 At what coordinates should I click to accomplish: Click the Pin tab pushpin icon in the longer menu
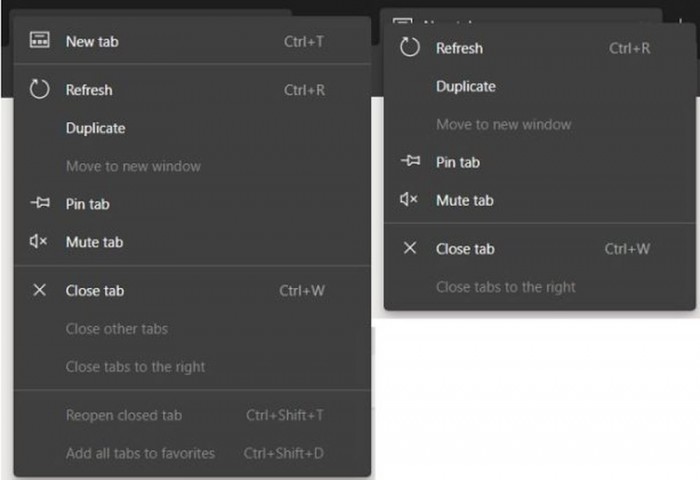pos(40,204)
